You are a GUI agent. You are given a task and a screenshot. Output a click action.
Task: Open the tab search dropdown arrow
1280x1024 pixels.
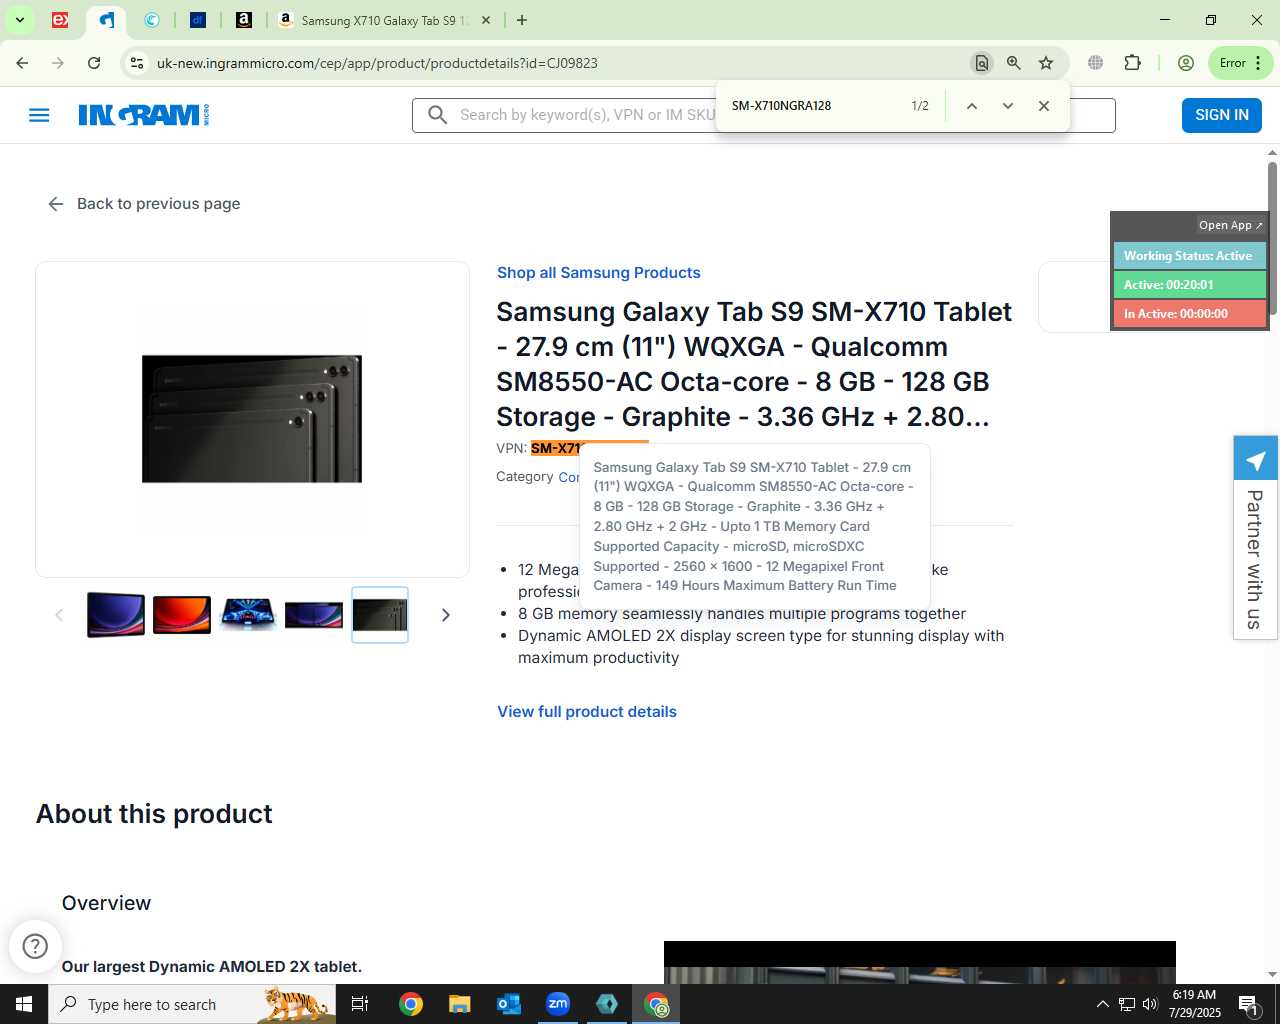point(19,20)
